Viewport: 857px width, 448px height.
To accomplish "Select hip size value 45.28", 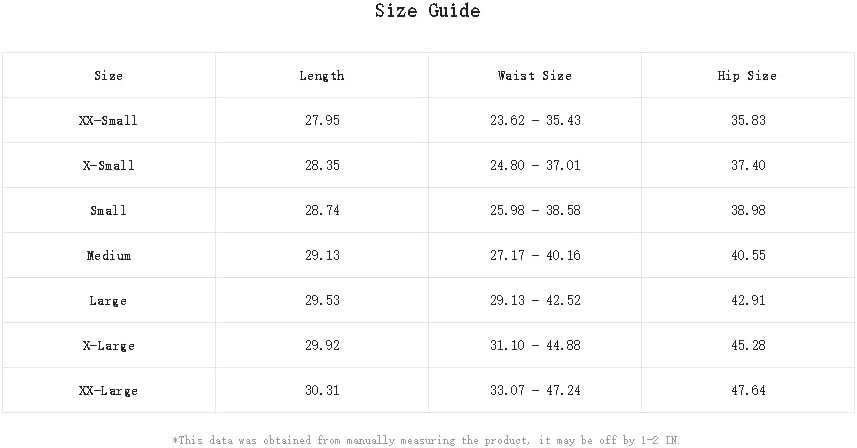I will (748, 345).
